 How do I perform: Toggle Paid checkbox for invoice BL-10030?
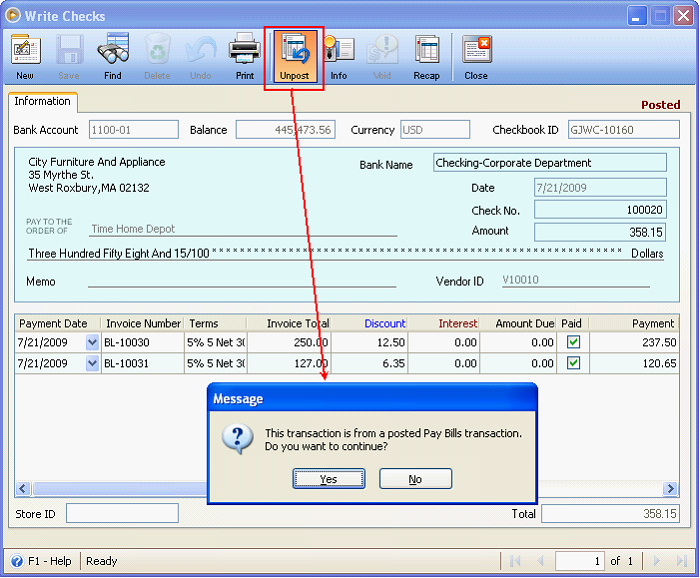(x=573, y=342)
